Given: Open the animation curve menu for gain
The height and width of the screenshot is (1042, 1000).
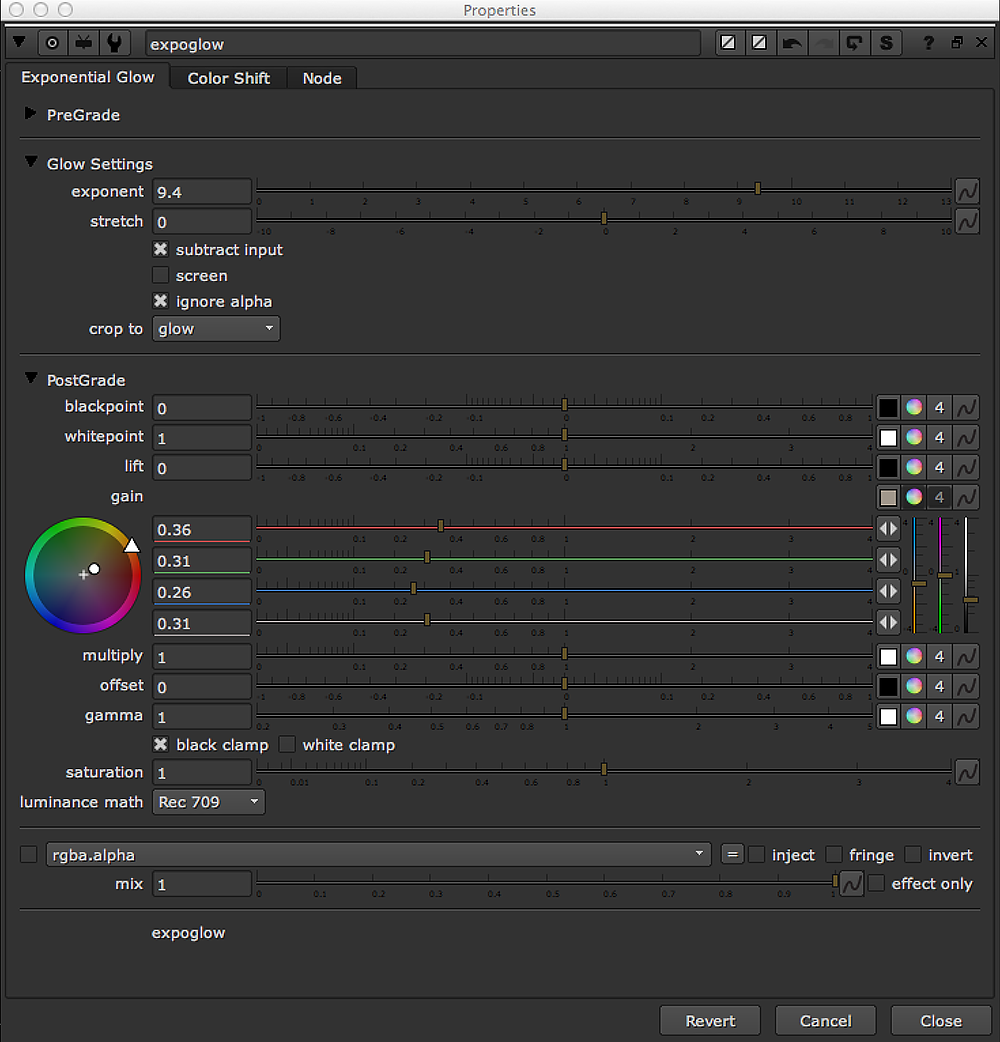Looking at the screenshot, I should coord(967,496).
